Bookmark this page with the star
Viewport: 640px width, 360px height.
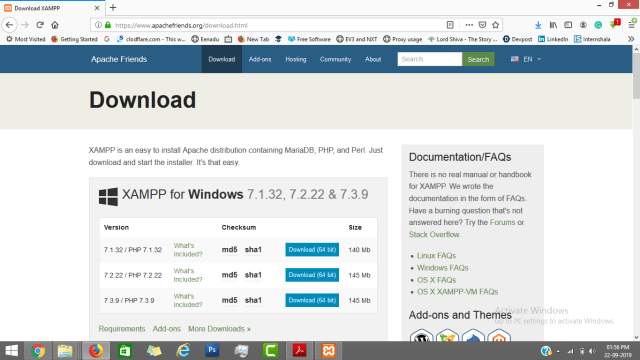click(496, 25)
